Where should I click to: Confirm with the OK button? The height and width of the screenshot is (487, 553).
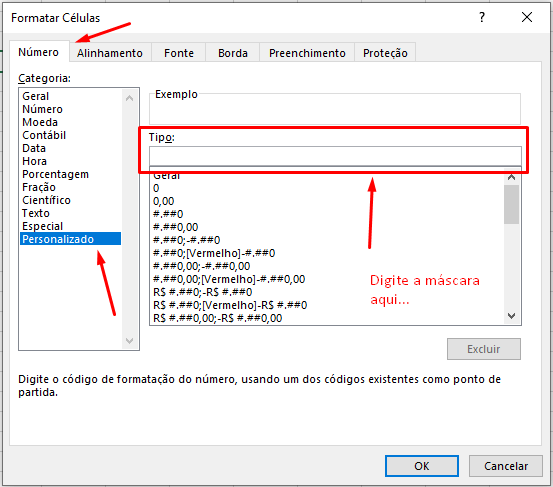(x=422, y=466)
